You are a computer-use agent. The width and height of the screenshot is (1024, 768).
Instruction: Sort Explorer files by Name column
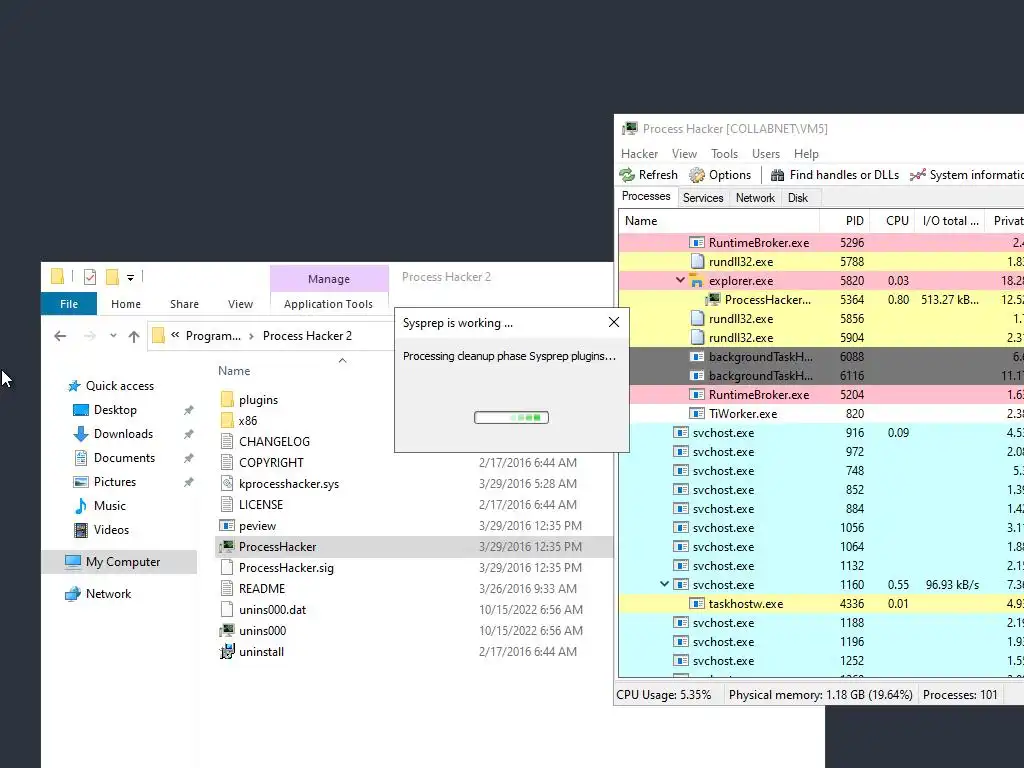[234, 370]
